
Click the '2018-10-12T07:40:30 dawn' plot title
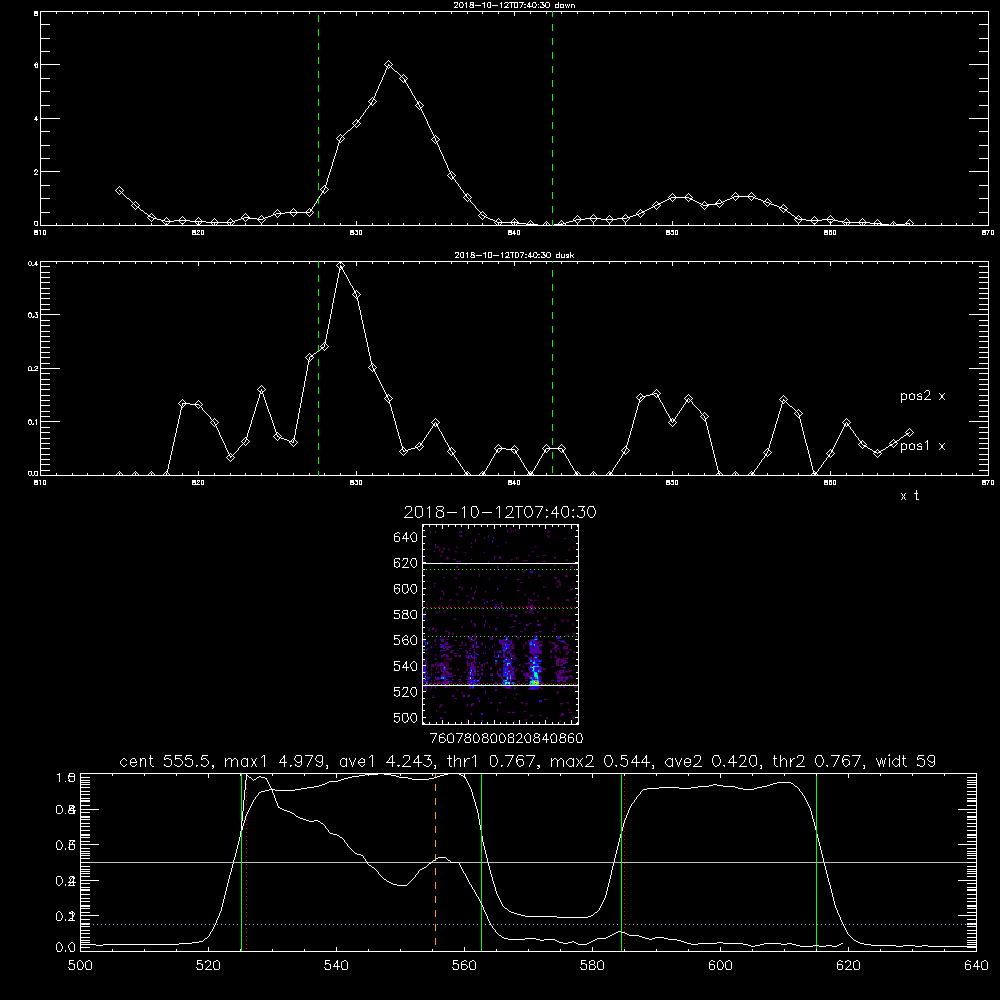click(x=514, y=5)
